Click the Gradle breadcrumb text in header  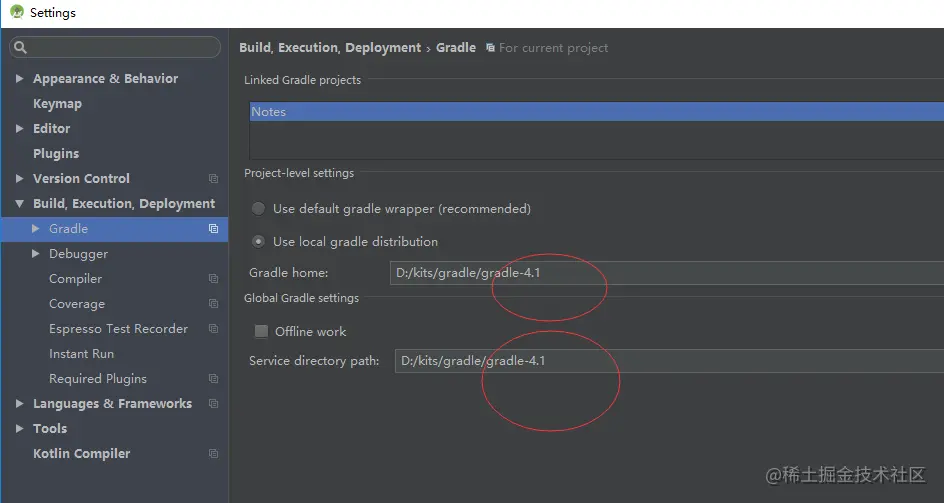[x=456, y=48]
